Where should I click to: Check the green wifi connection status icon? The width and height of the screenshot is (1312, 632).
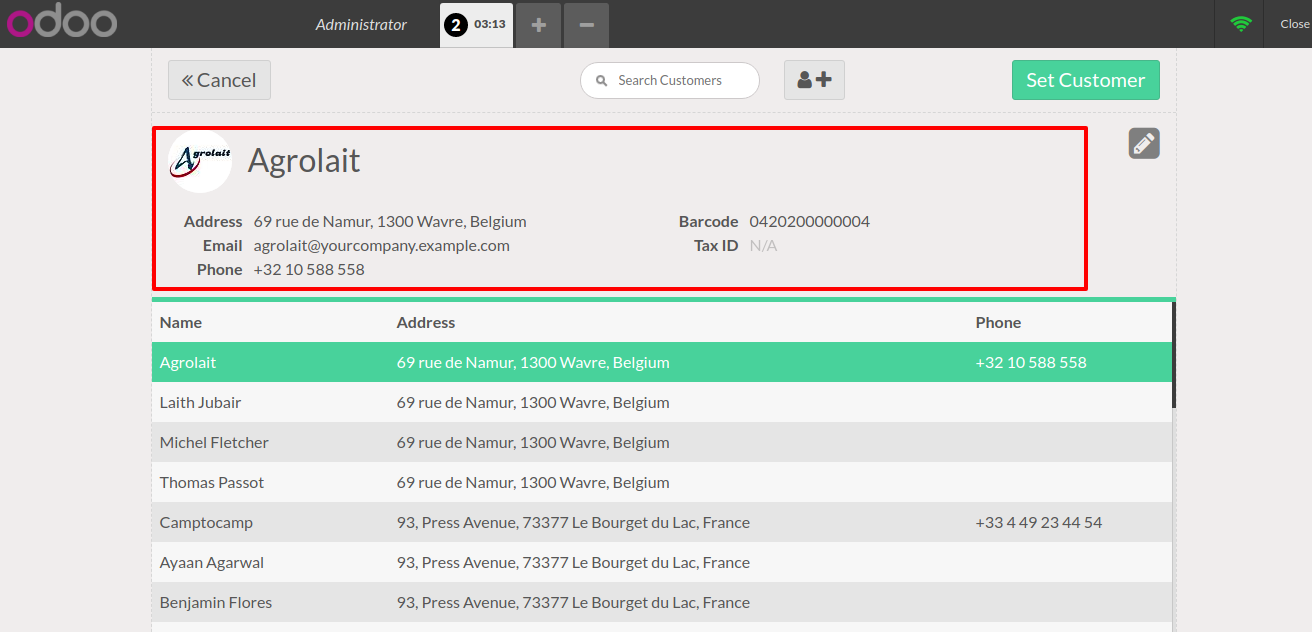tap(1241, 24)
